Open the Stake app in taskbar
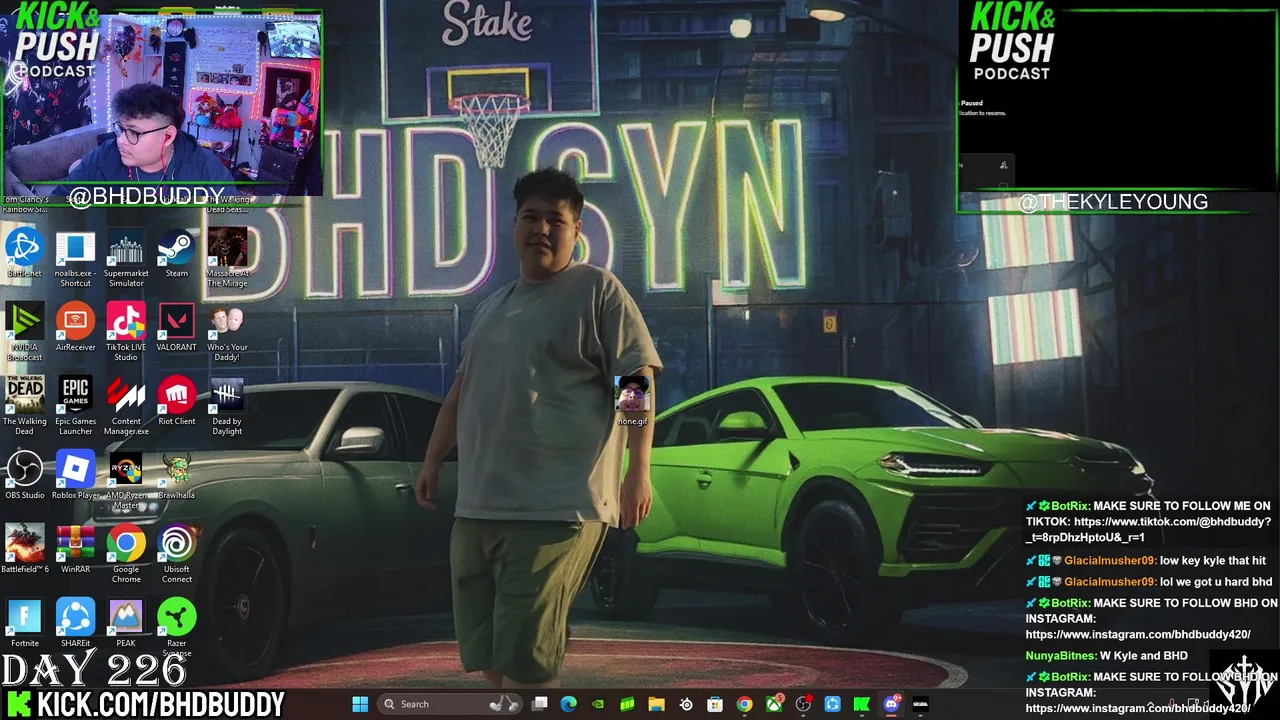1280x720 pixels. point(920,704)
